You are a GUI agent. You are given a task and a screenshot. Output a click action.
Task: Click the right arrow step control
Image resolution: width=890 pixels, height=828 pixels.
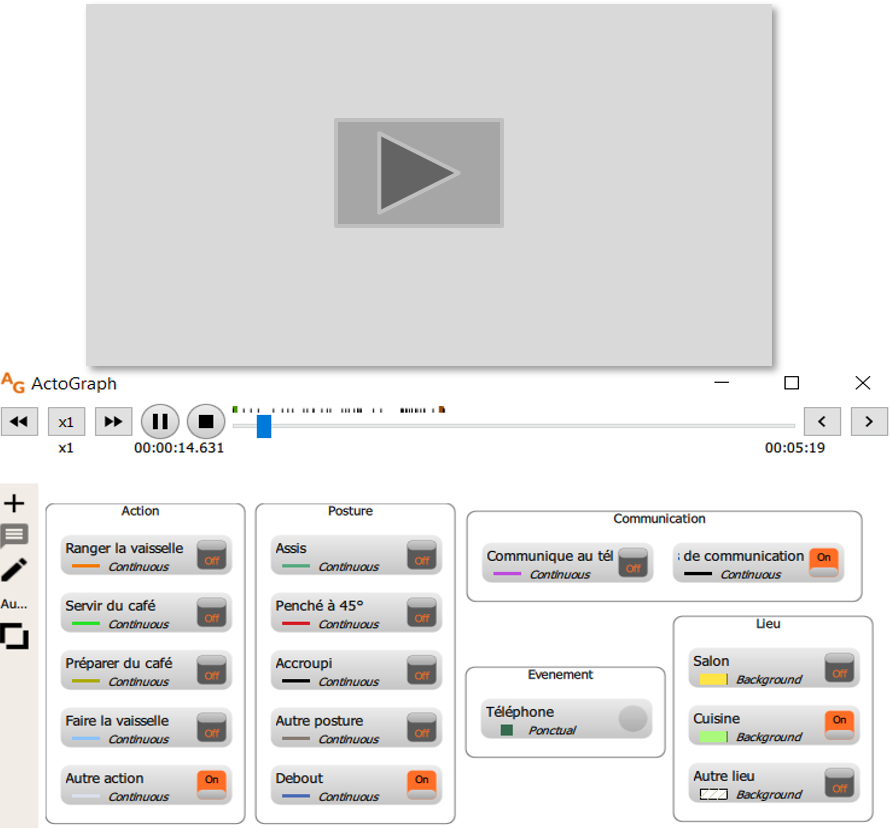click(868, 421)
